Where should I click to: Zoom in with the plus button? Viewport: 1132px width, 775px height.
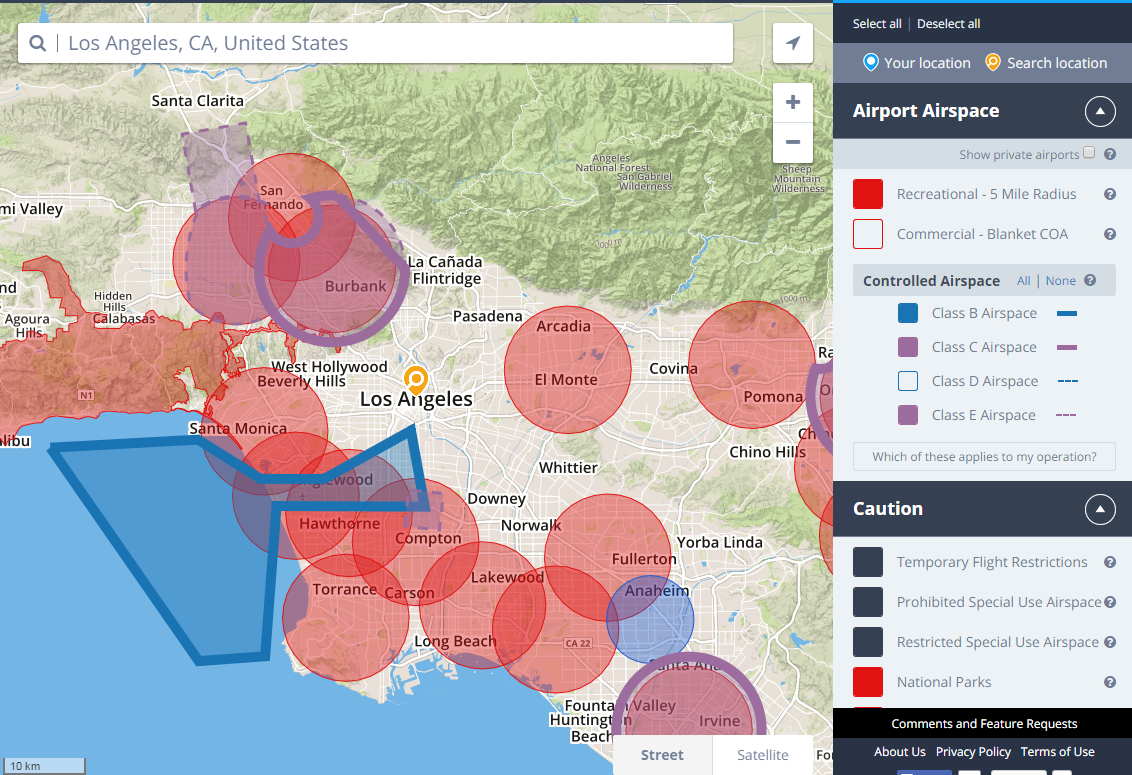click(793, 102)
